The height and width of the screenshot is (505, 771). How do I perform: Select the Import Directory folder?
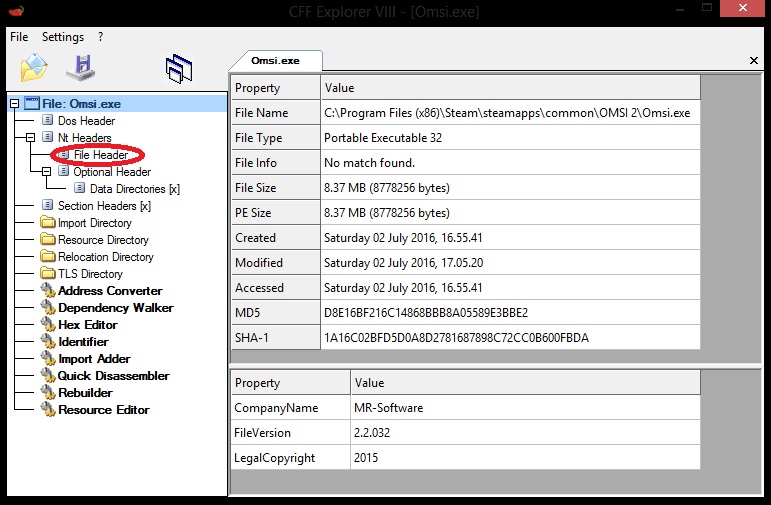coord(94,223)
